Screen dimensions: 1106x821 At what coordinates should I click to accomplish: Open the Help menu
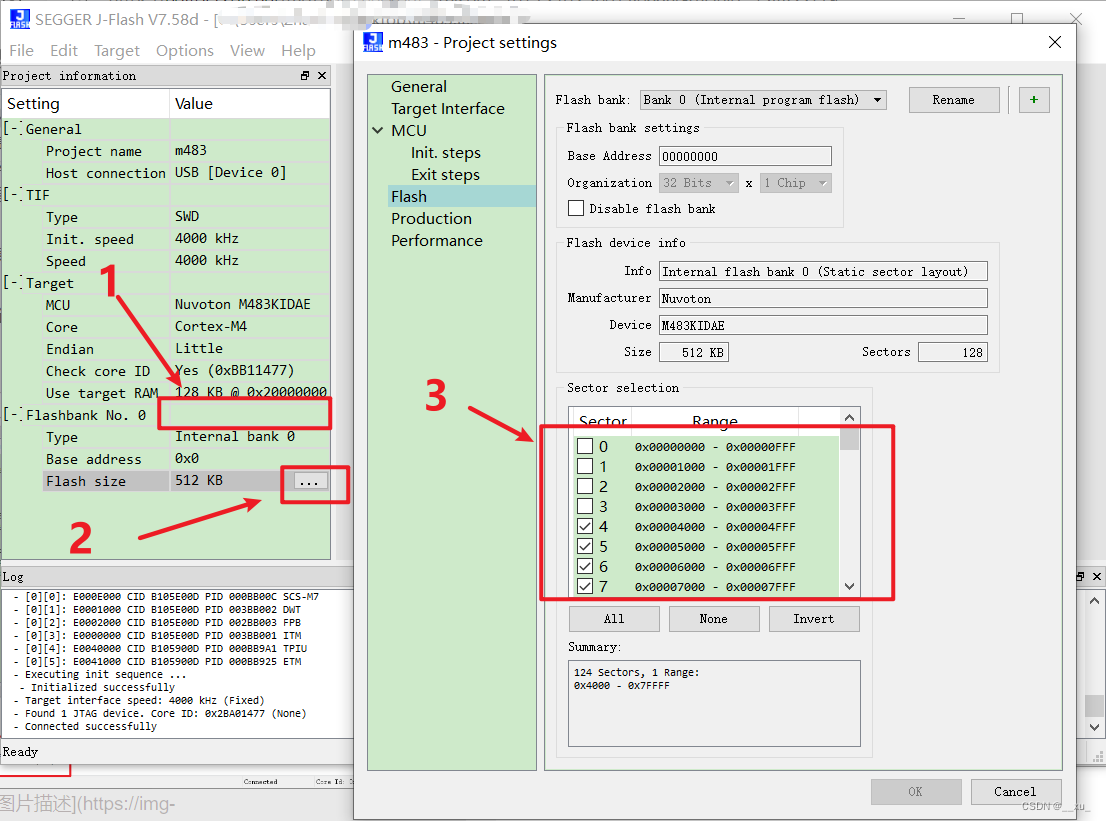[x=298, y=51]
